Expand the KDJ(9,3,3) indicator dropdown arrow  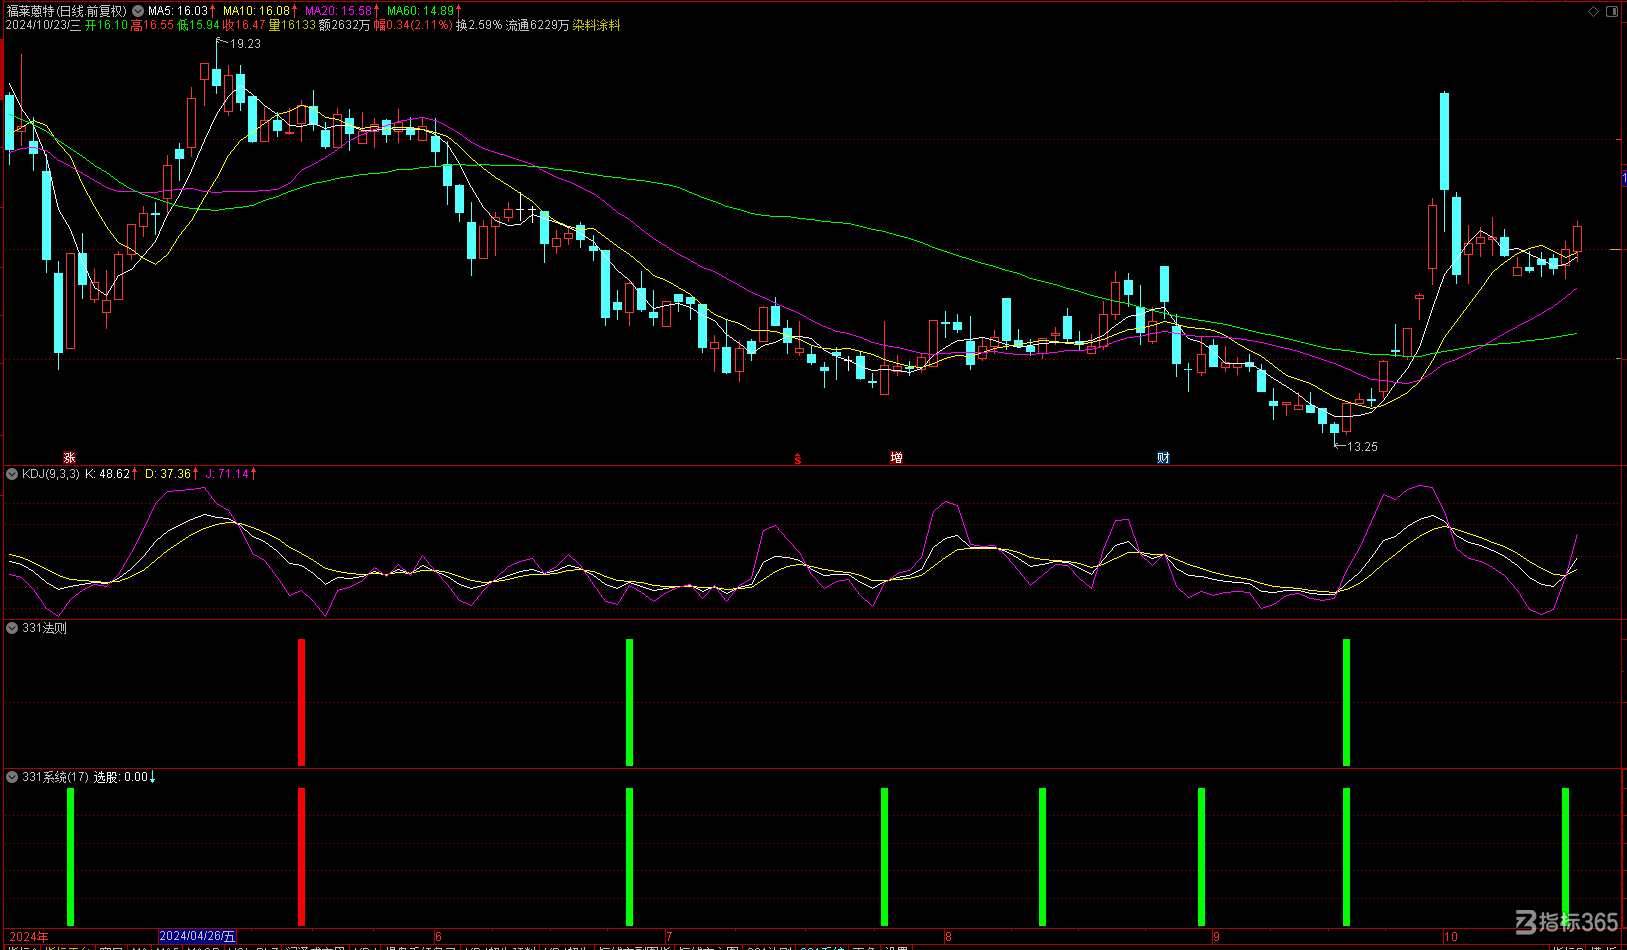click(12, 474)
